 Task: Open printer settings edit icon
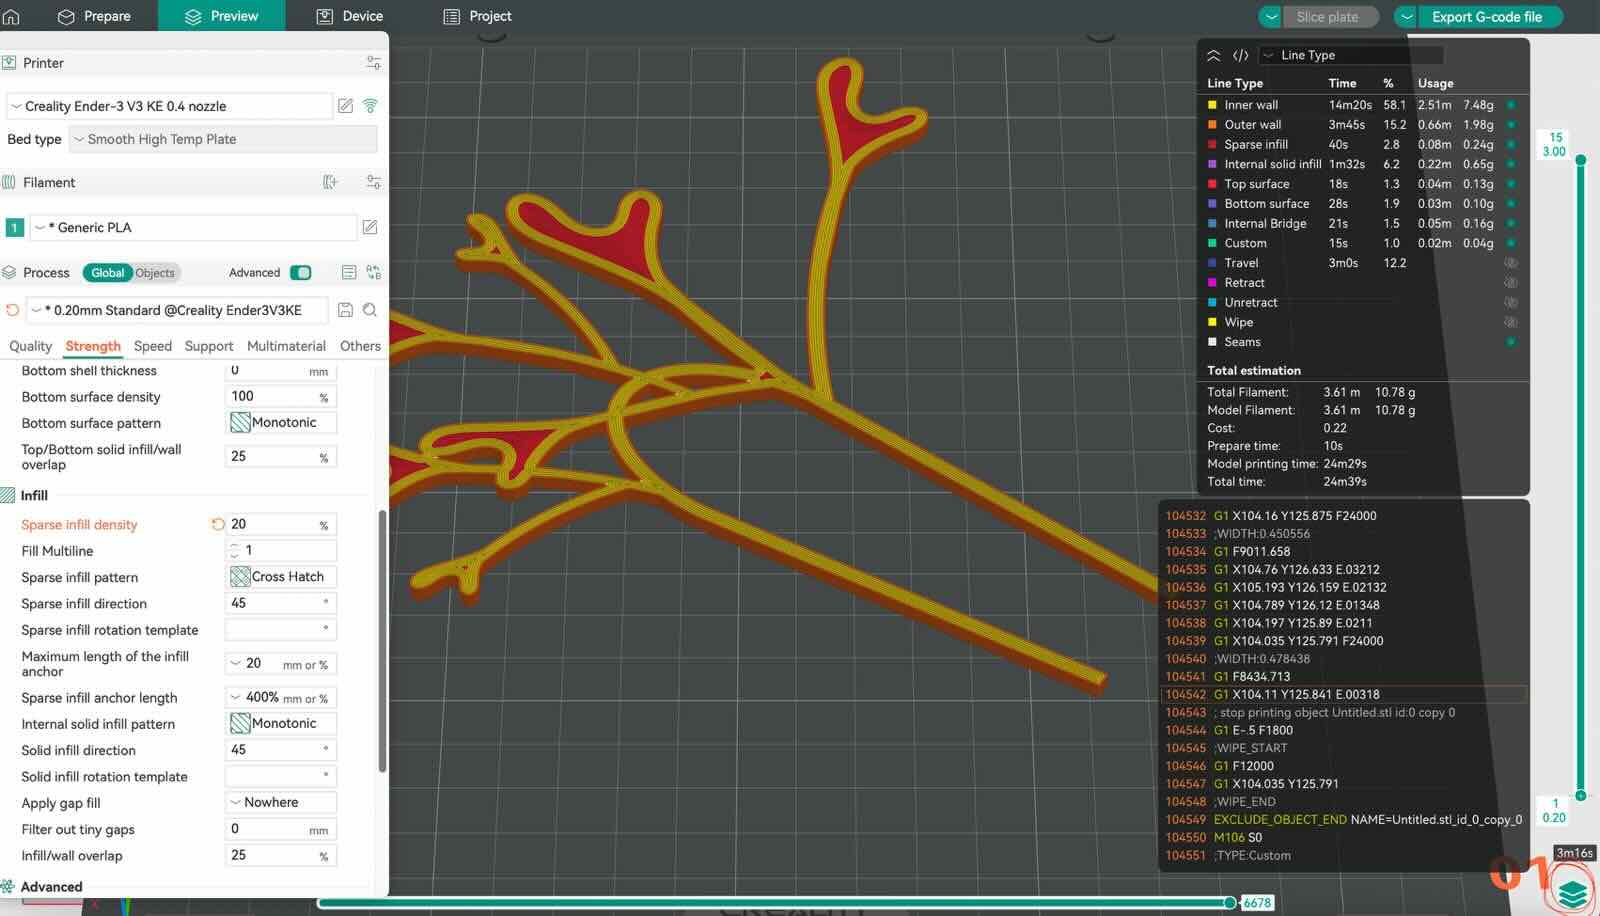tap(345, 106)
